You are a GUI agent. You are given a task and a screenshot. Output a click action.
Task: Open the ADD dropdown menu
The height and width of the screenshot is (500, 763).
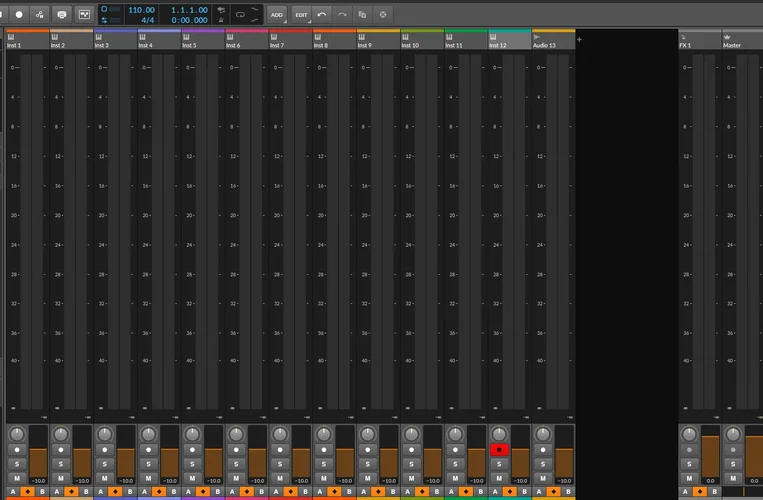coord(277,15)
